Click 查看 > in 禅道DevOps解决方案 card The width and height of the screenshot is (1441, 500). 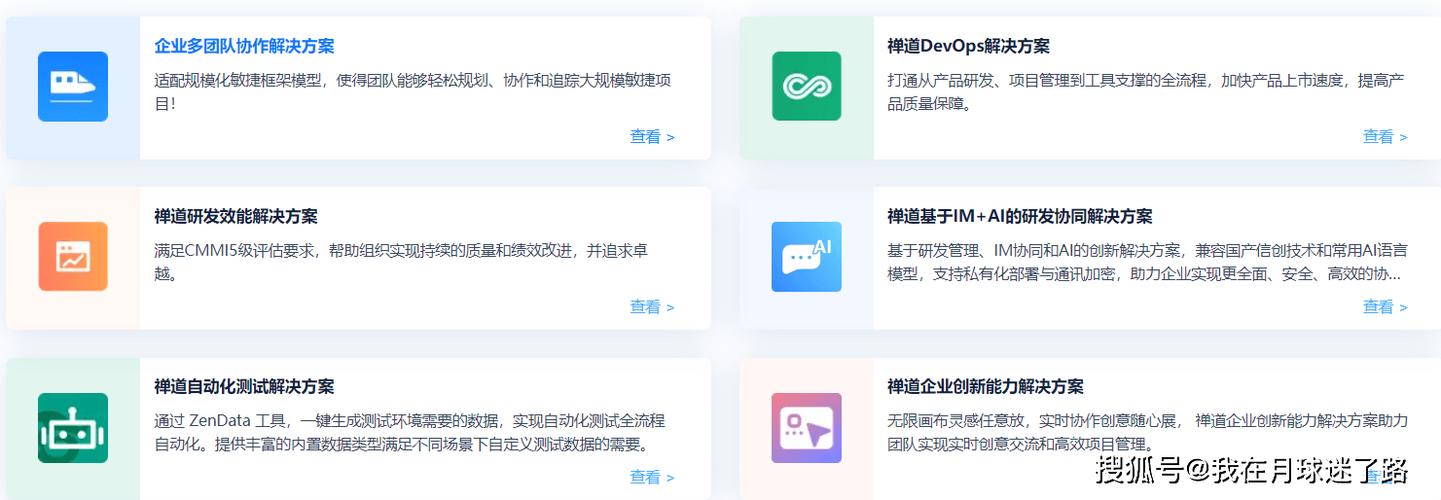pyautogui.click(x=1385, y=137)
